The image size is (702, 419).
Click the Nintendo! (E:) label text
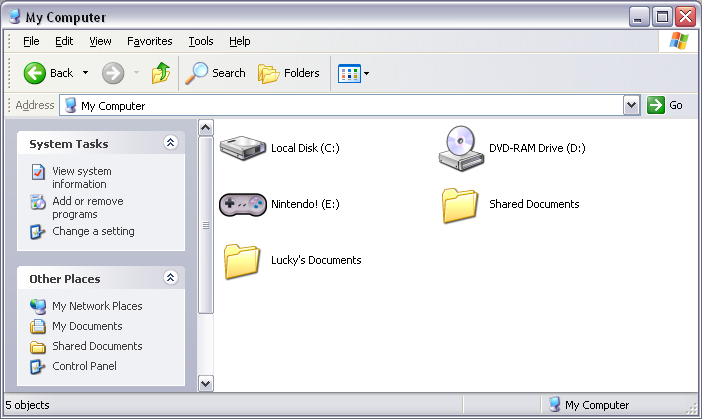click(305, 204)
